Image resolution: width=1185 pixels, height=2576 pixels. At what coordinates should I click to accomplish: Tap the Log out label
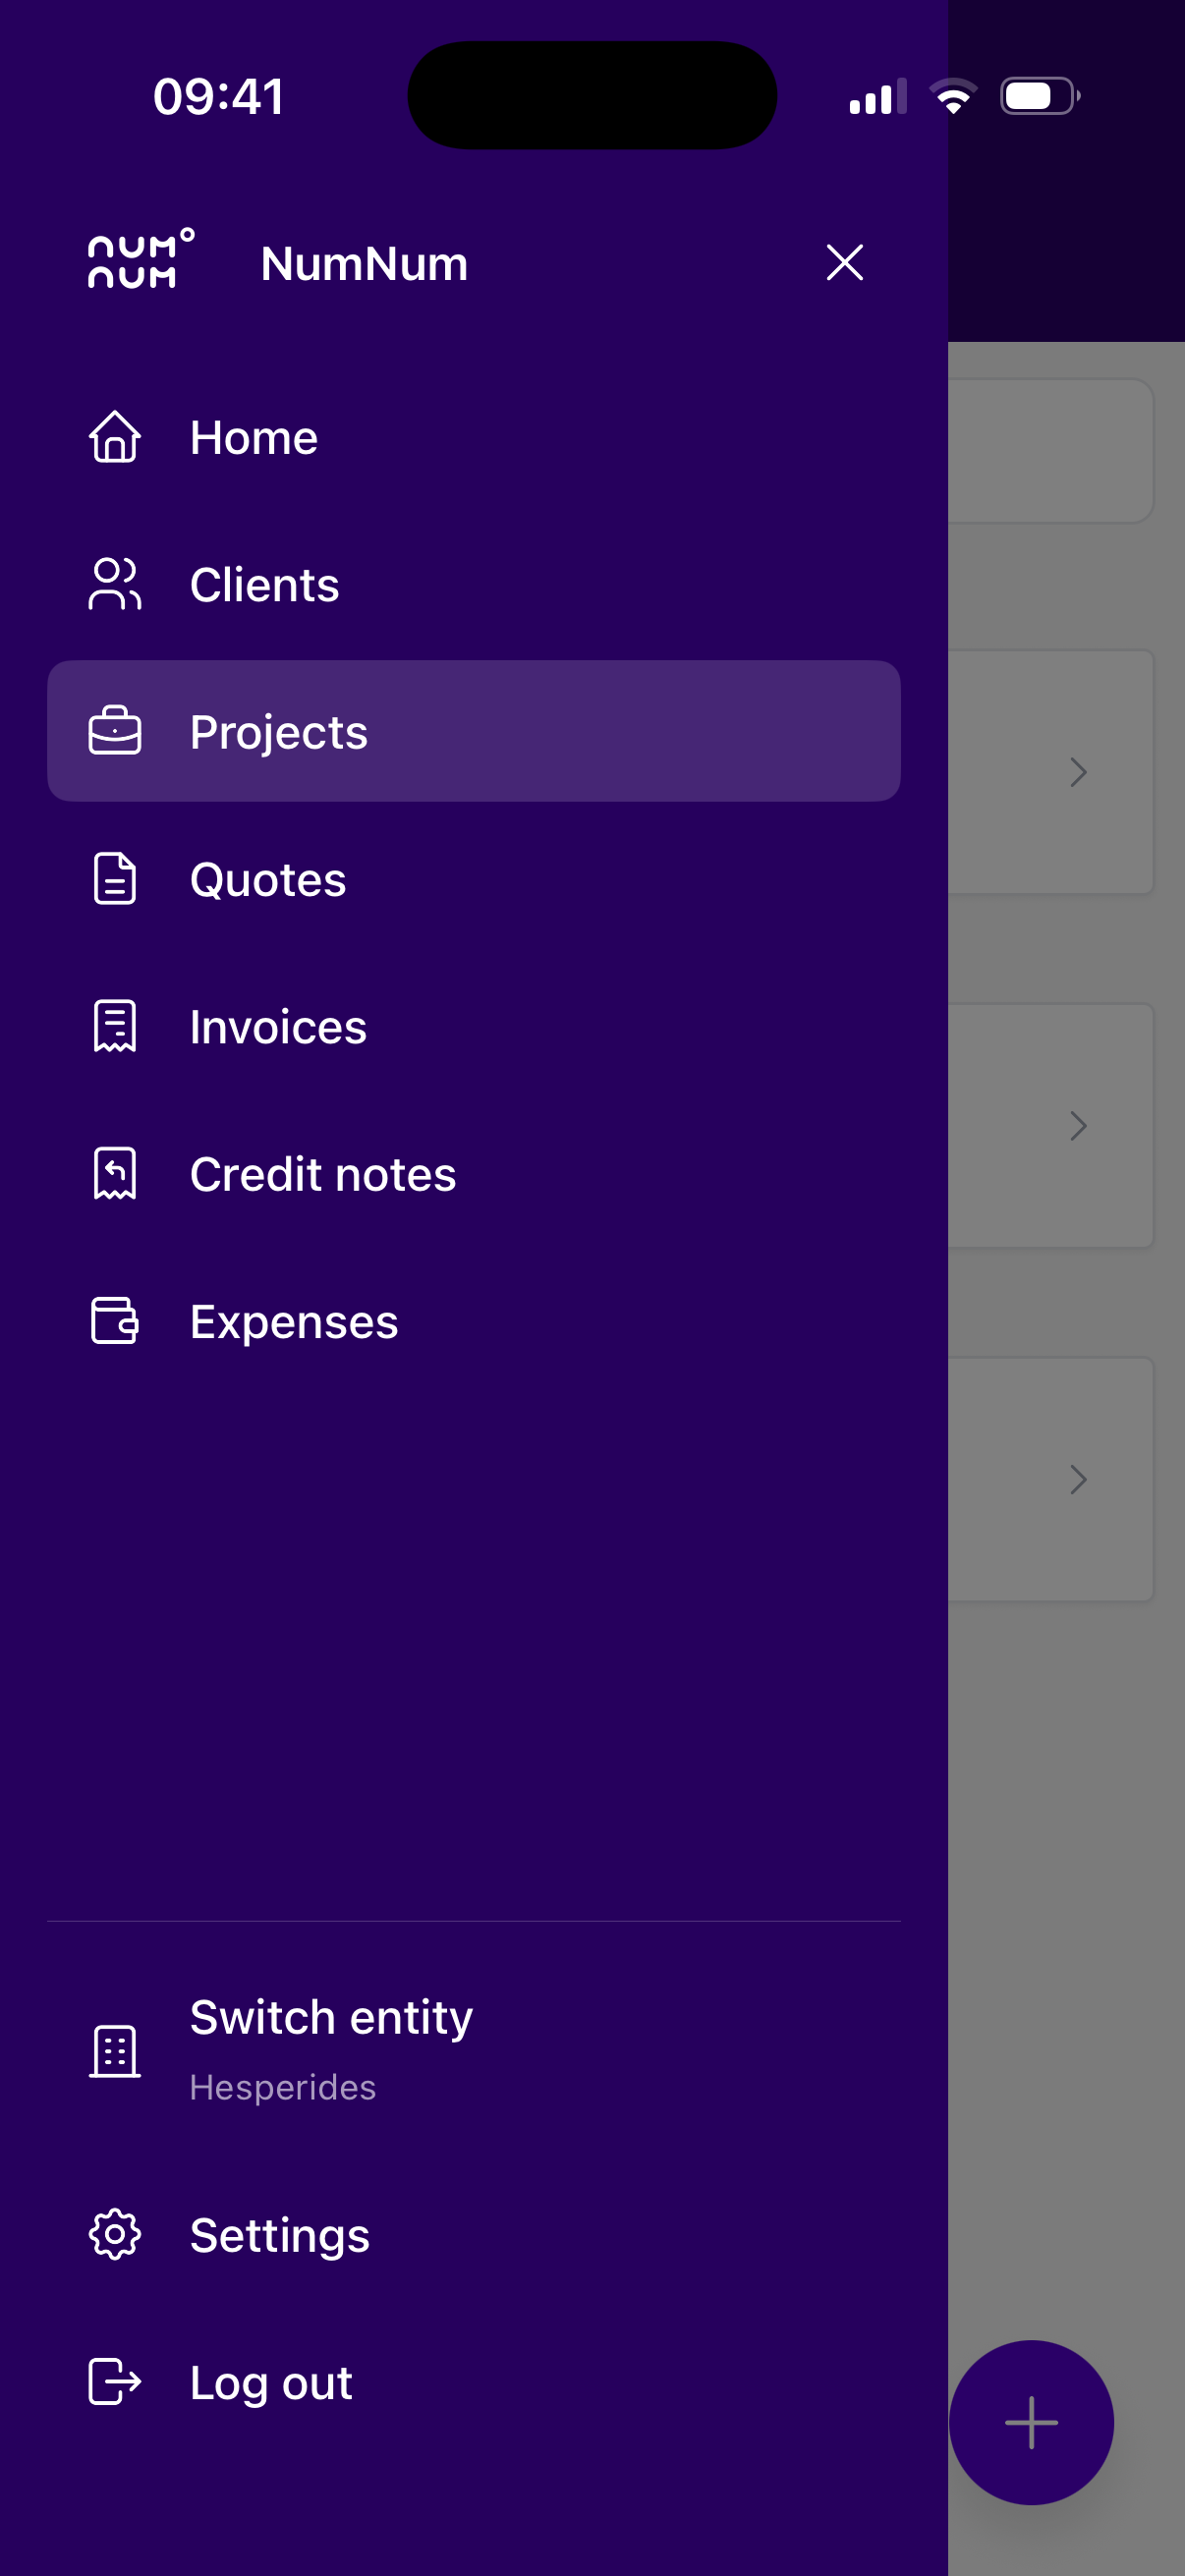pyautogui.click(x=271, y=2383)
